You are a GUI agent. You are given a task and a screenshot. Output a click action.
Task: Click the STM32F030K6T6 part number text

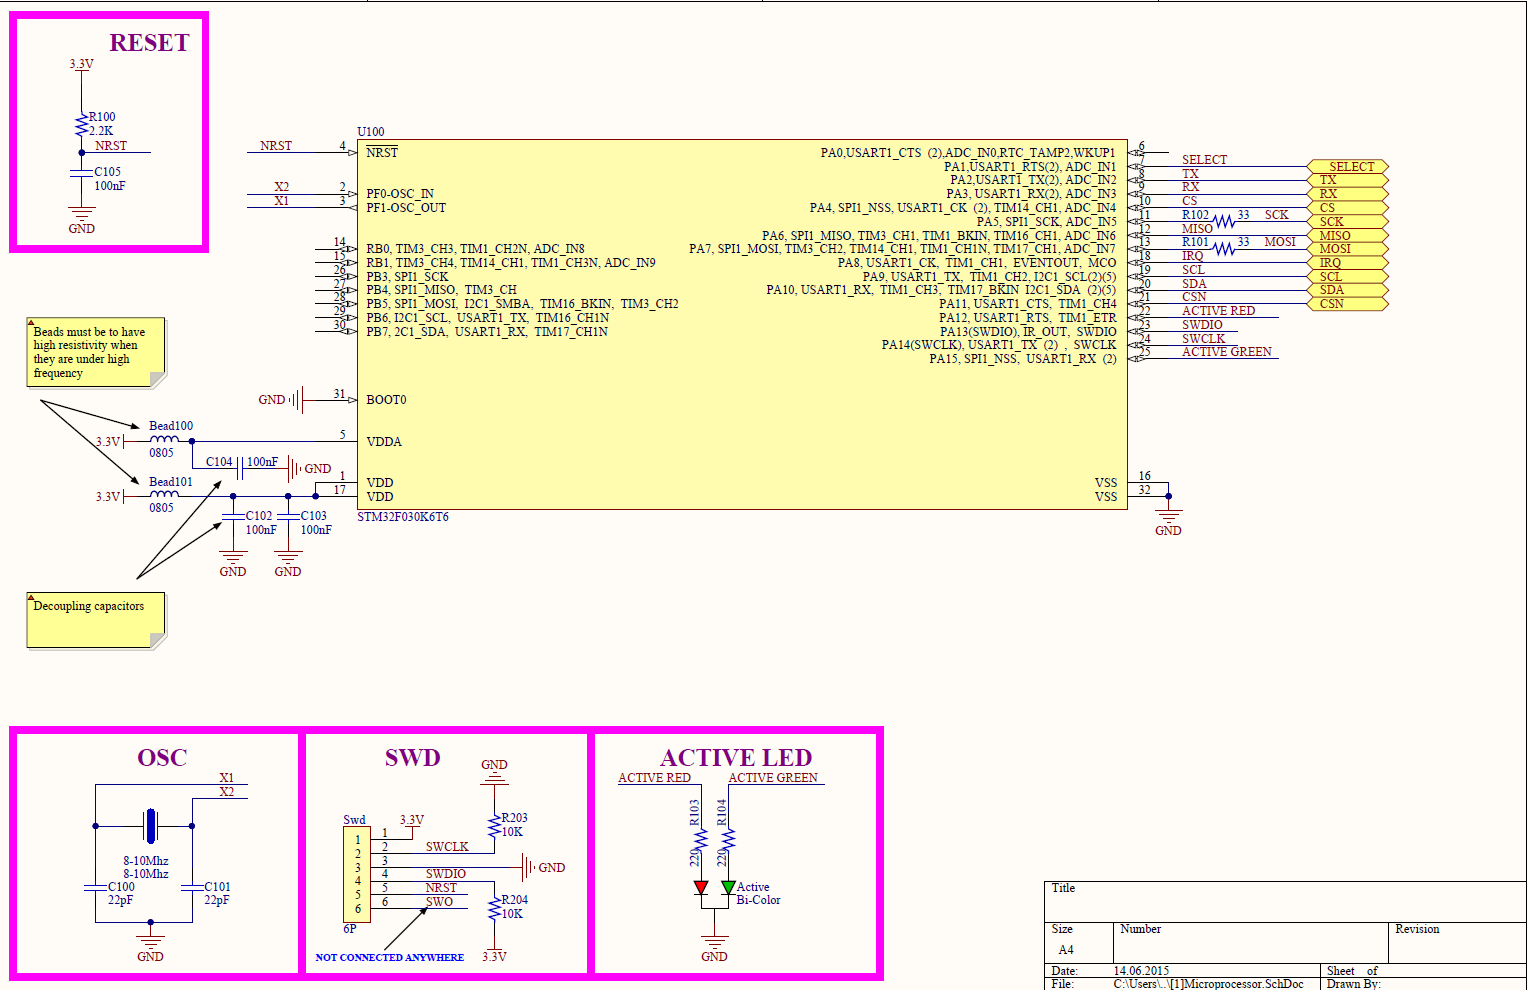pyautogui.click(x=403, y=517)
